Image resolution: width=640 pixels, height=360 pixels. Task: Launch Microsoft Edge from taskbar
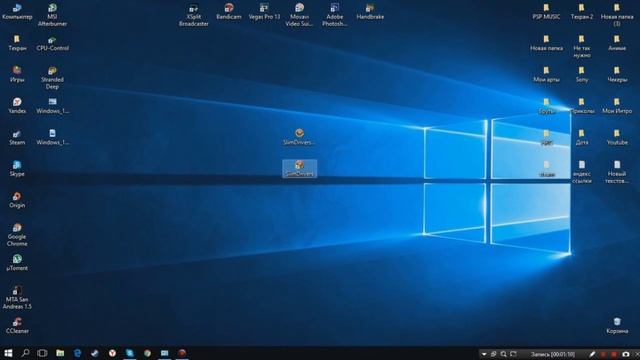[x=78, y=353]
